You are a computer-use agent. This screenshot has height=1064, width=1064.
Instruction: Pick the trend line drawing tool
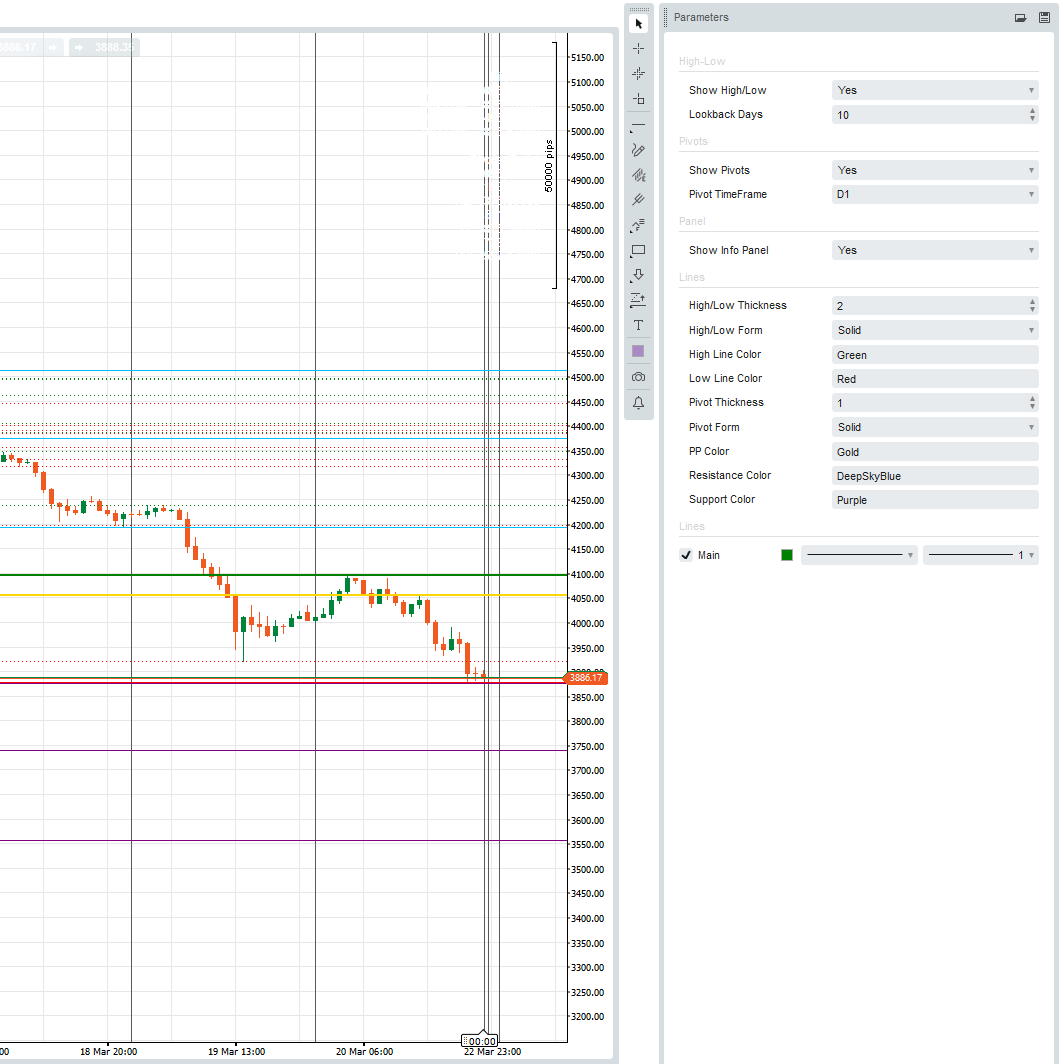point(638,127)
